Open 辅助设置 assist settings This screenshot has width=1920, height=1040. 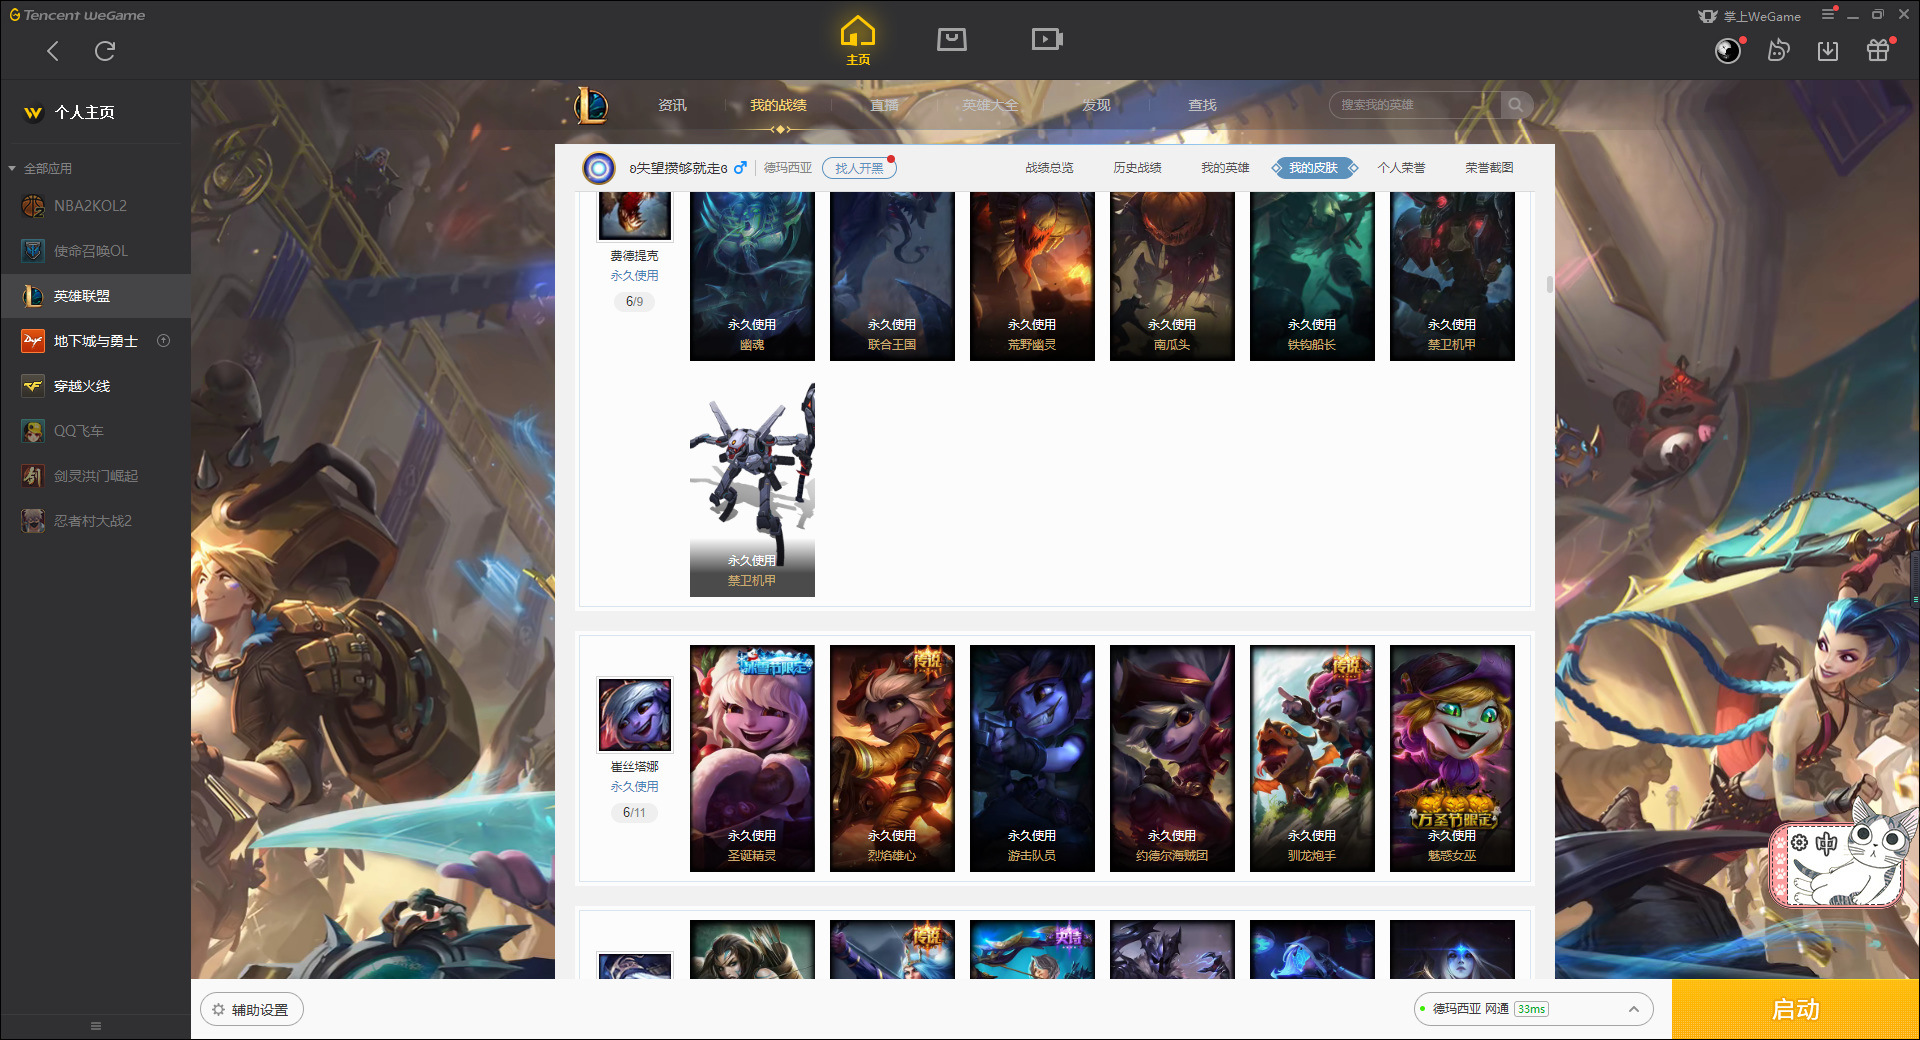pyautogui.click(x=252, y=1010)
